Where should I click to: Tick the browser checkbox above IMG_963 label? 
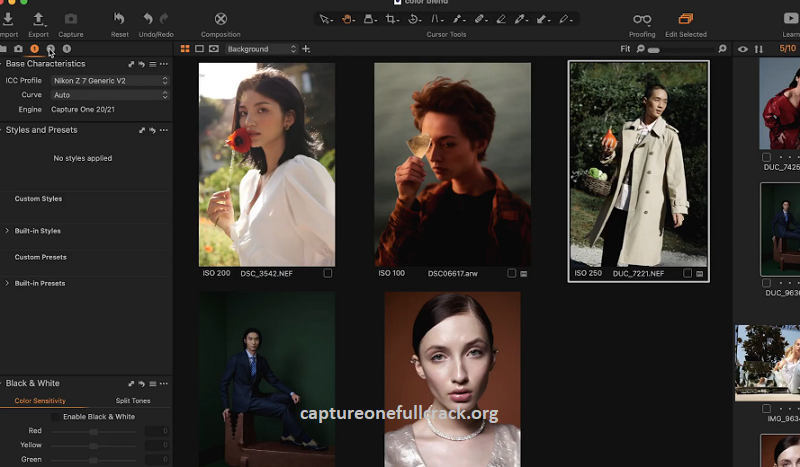(766, 408)
